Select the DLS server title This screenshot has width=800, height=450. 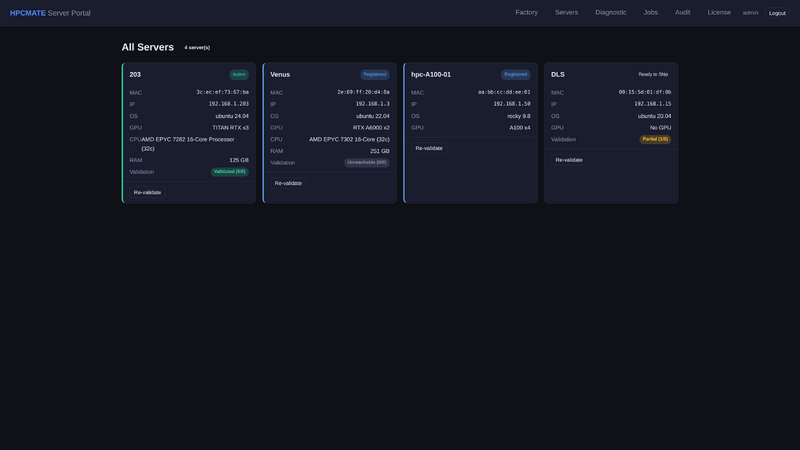pos(558,74)
